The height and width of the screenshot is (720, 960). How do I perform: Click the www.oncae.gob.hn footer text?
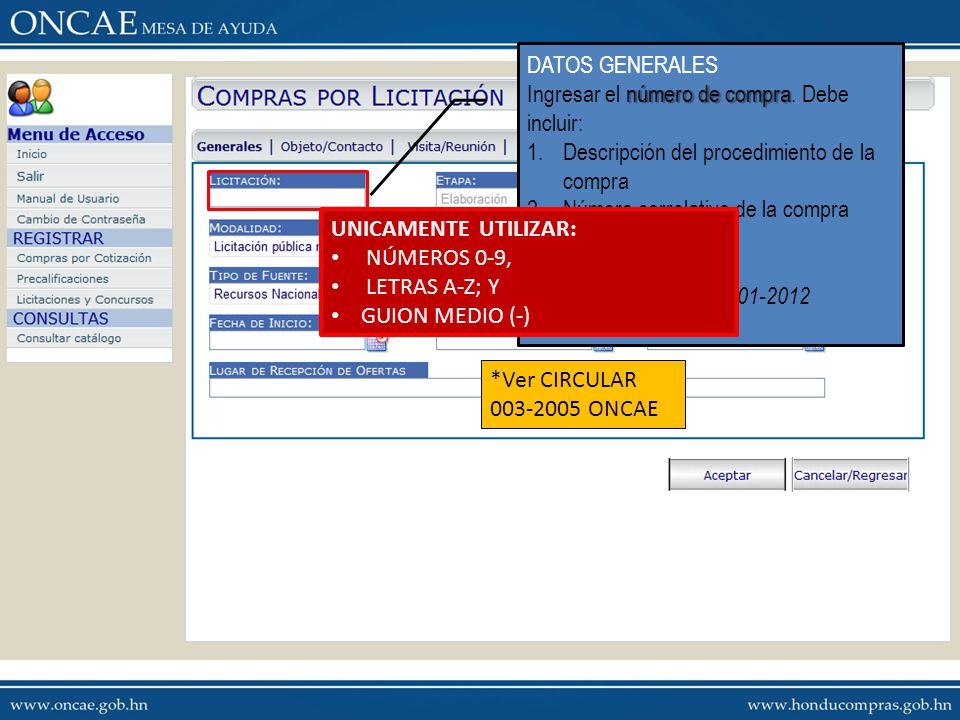[x=79, y=705]
